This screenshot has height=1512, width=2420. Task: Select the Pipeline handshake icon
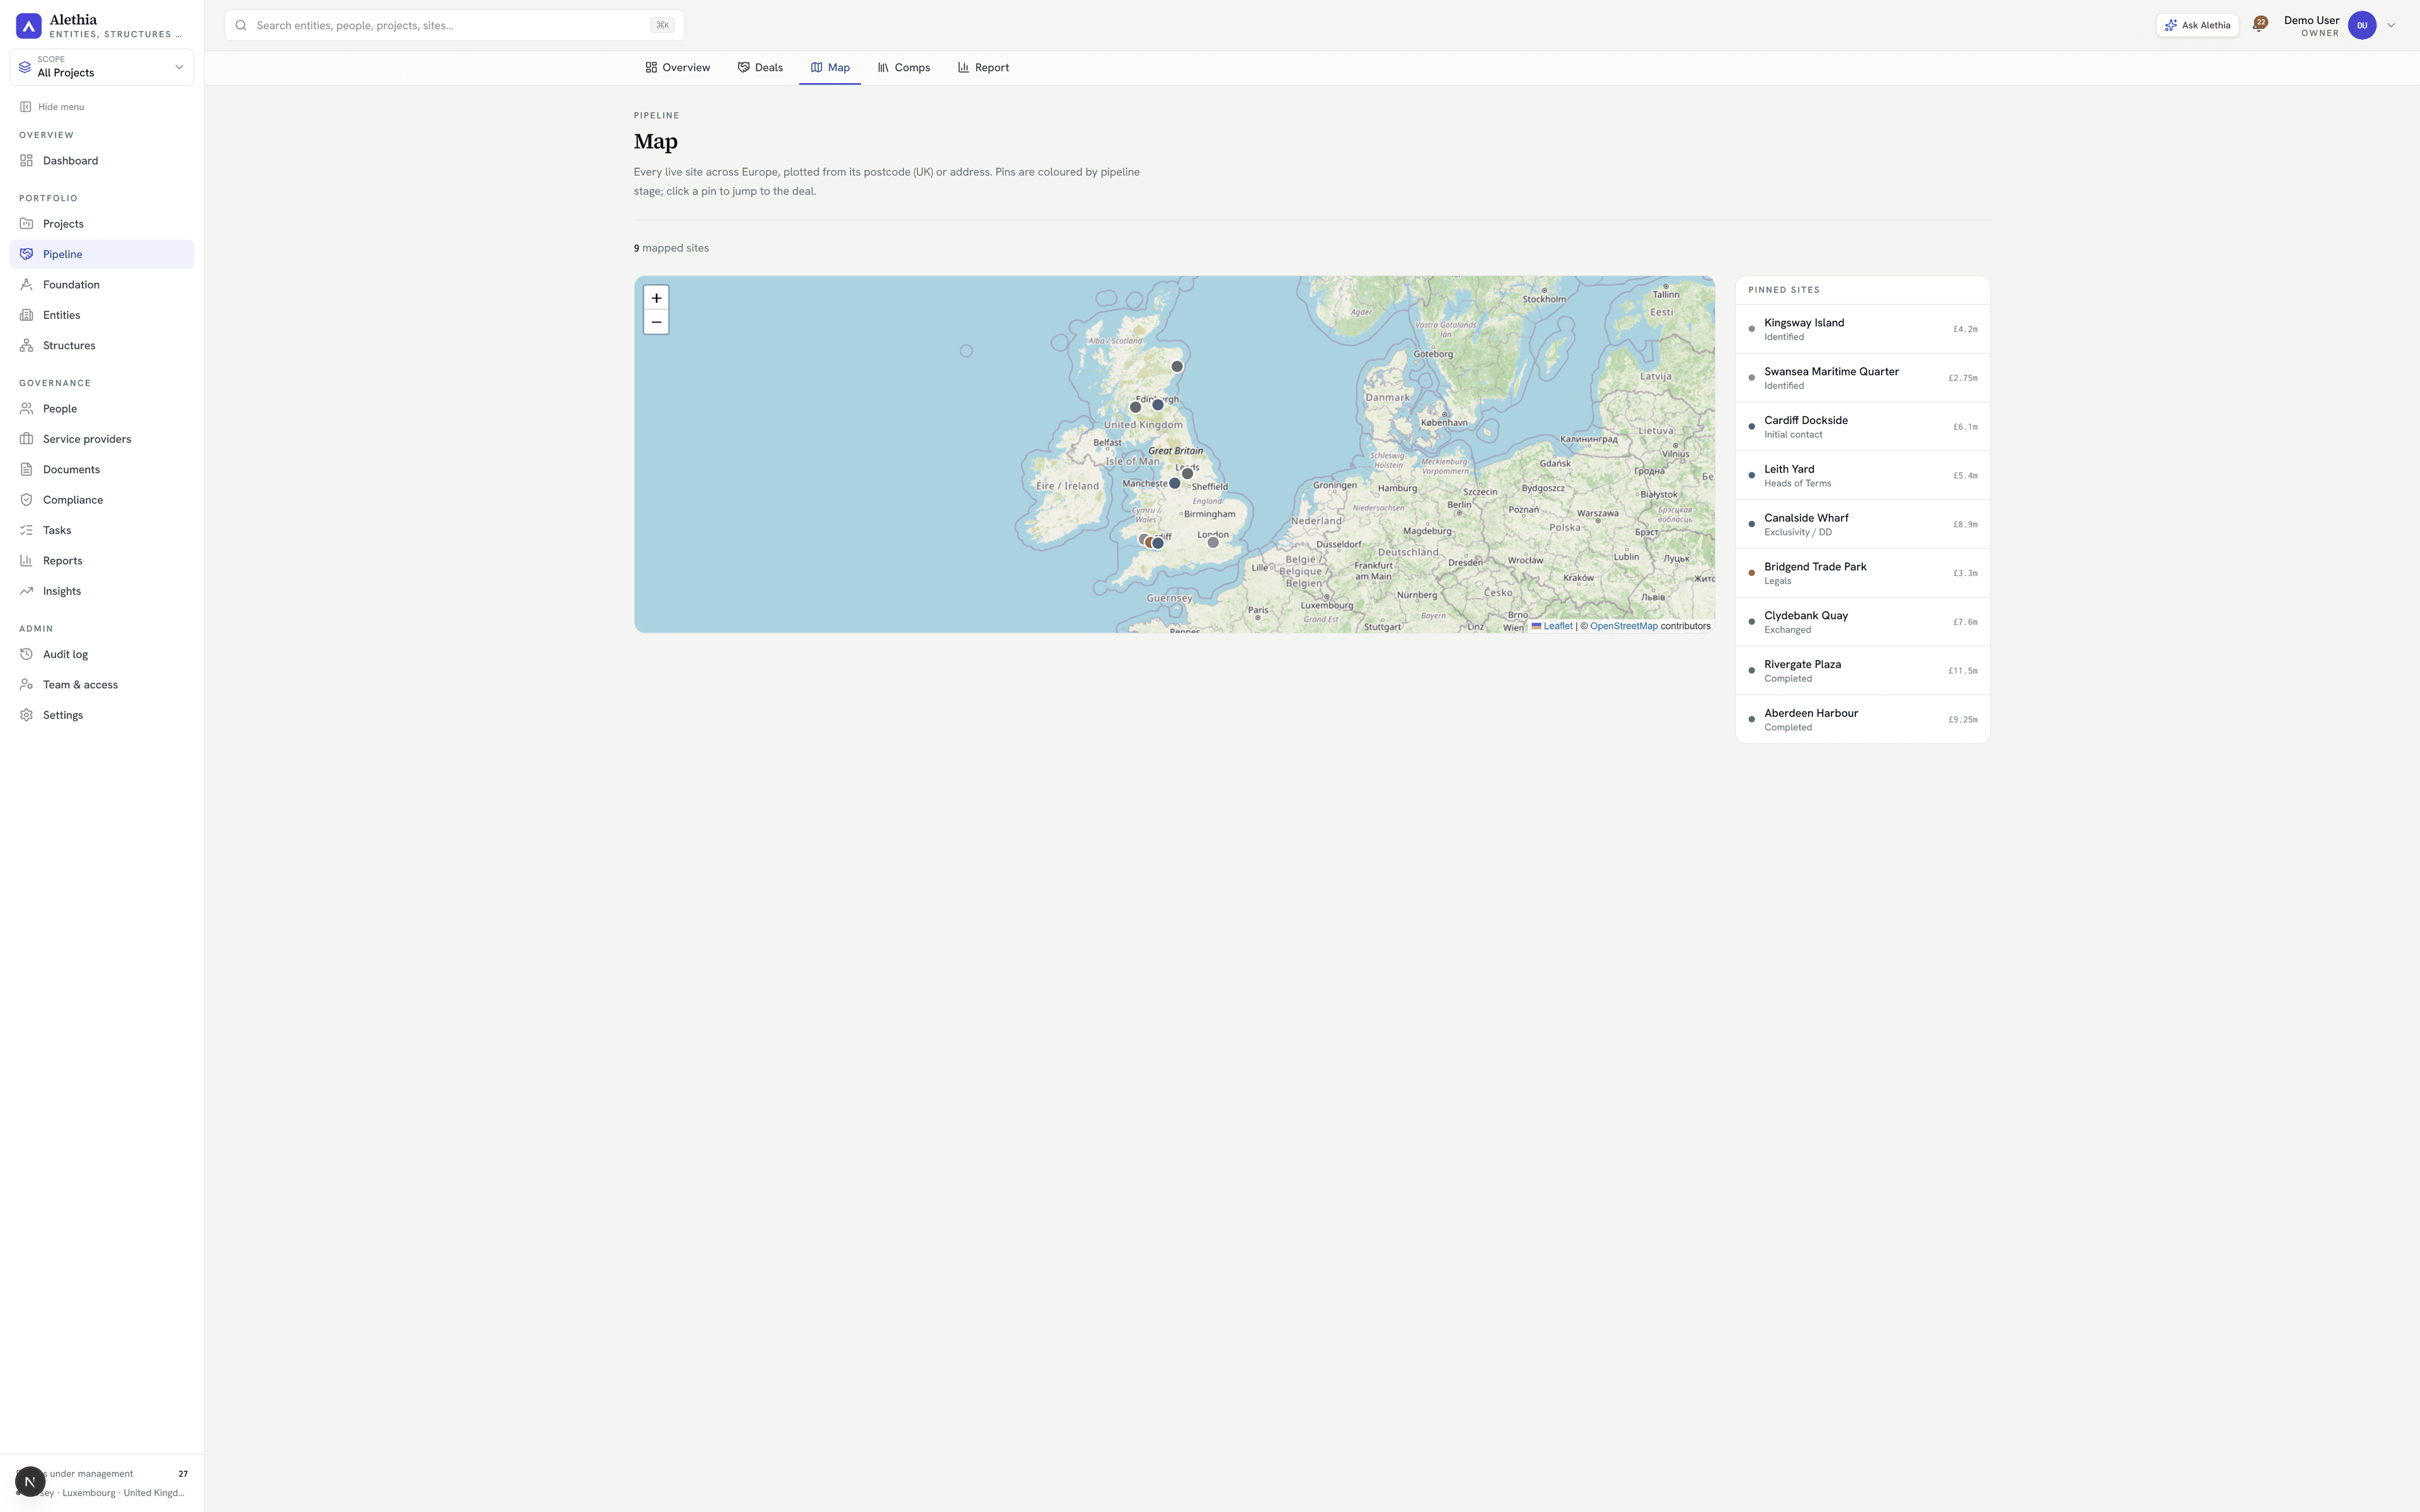pyautogui.click(x=27, y=254)
